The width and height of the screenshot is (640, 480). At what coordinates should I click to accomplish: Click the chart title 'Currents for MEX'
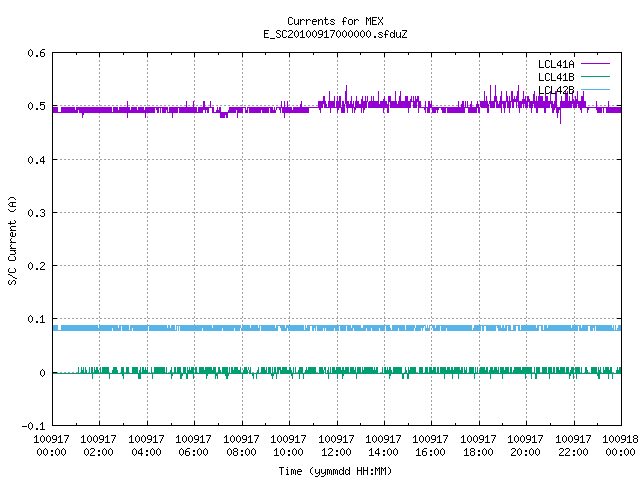(335, 21)
